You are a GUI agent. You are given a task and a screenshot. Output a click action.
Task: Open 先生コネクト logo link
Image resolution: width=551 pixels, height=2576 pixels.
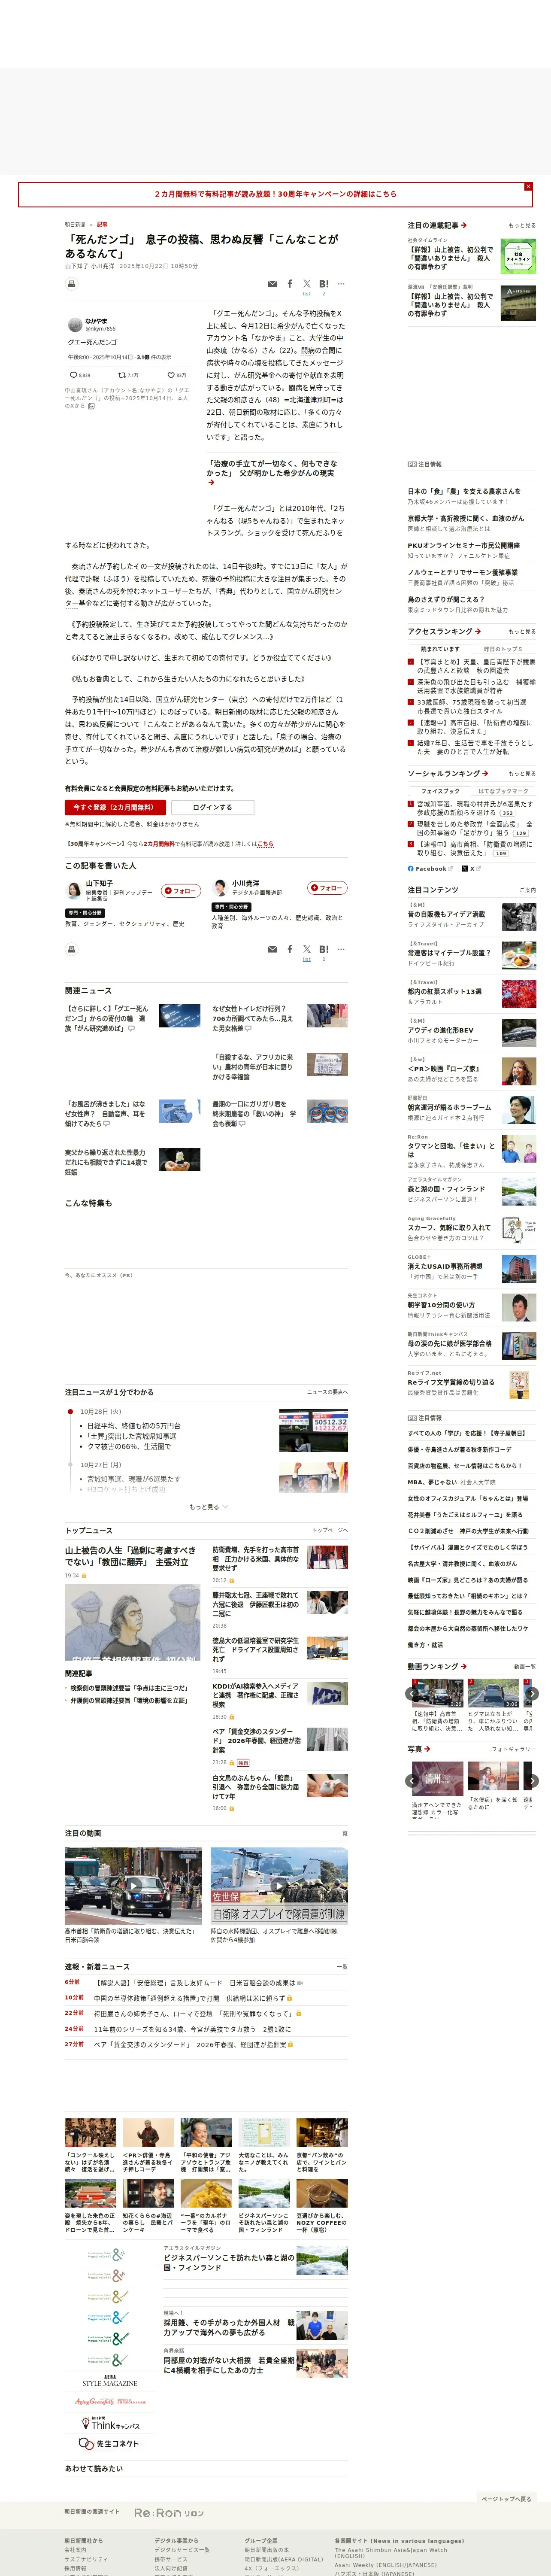point(109,2444)
